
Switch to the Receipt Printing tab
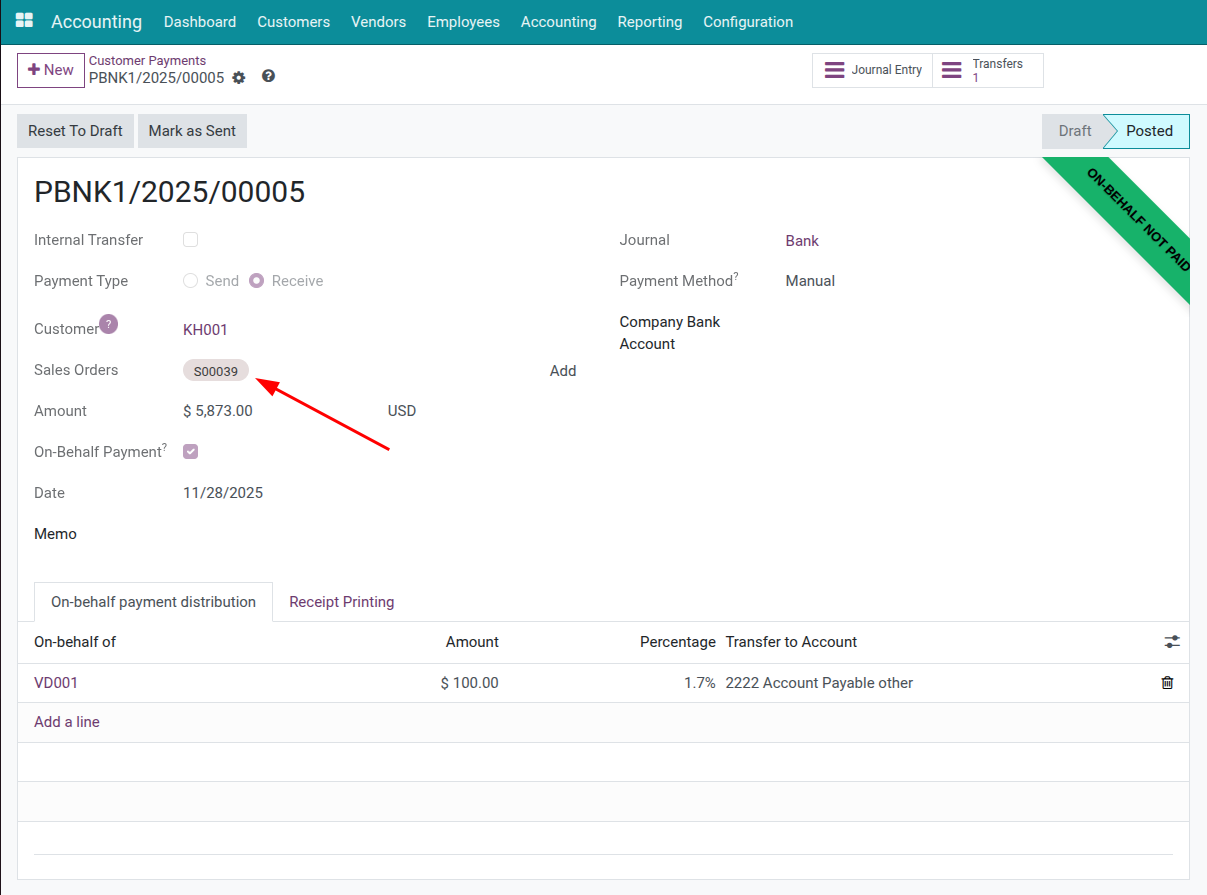341,602
